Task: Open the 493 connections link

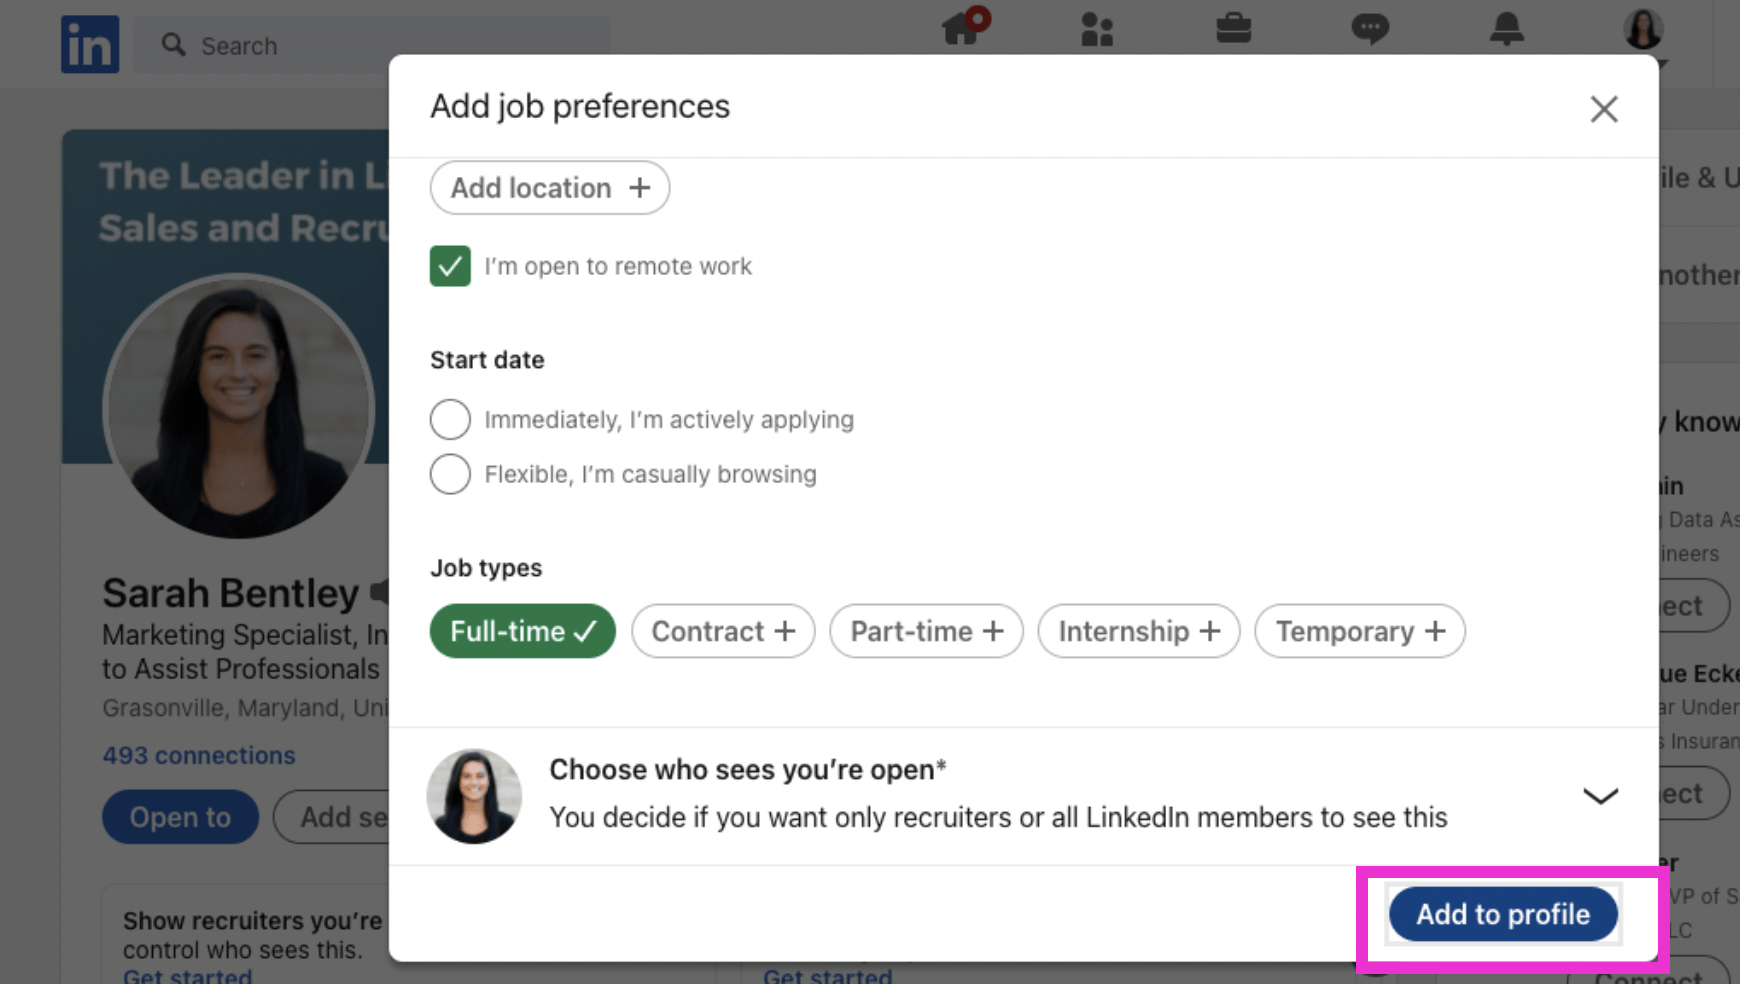Action: [x=199, y=755]
